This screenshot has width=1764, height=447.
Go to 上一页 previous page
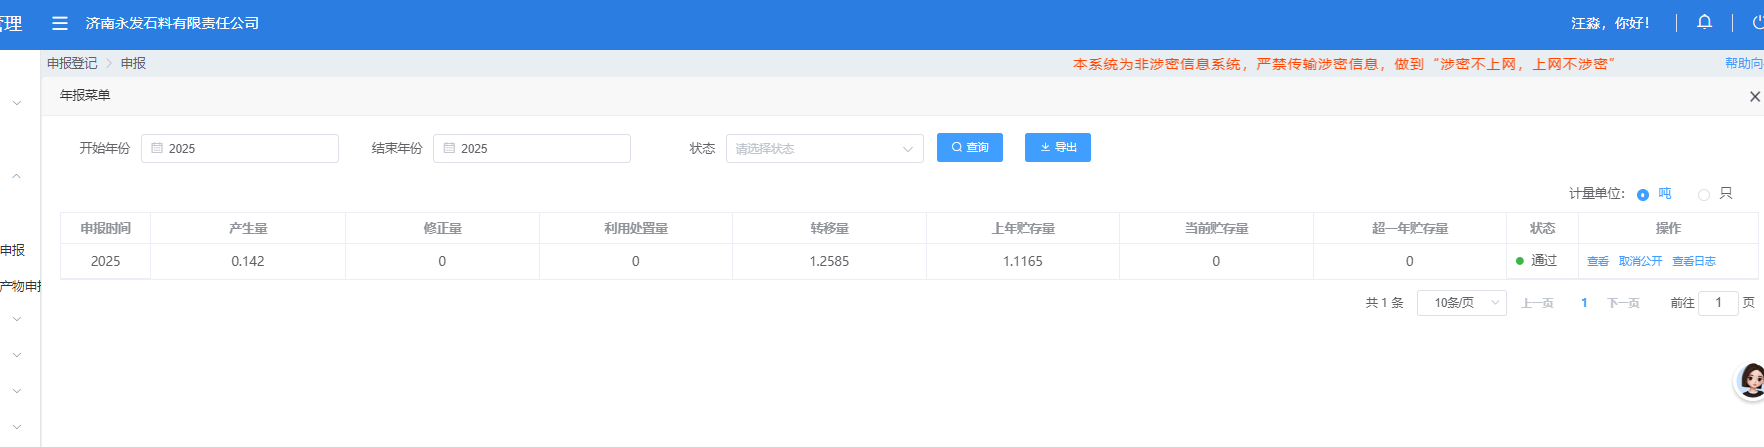(1537, 303)
